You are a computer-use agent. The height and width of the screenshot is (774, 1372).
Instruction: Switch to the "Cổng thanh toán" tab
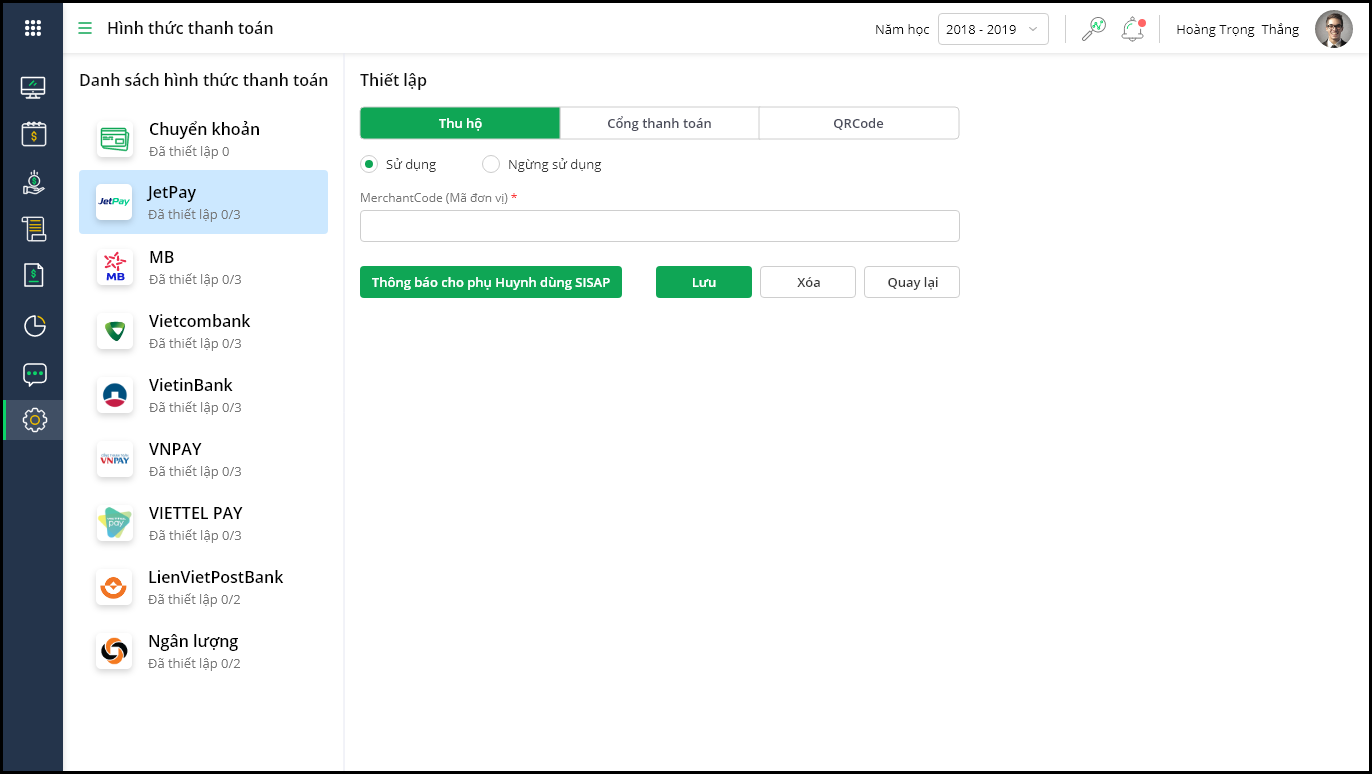[x=659, y=123]
